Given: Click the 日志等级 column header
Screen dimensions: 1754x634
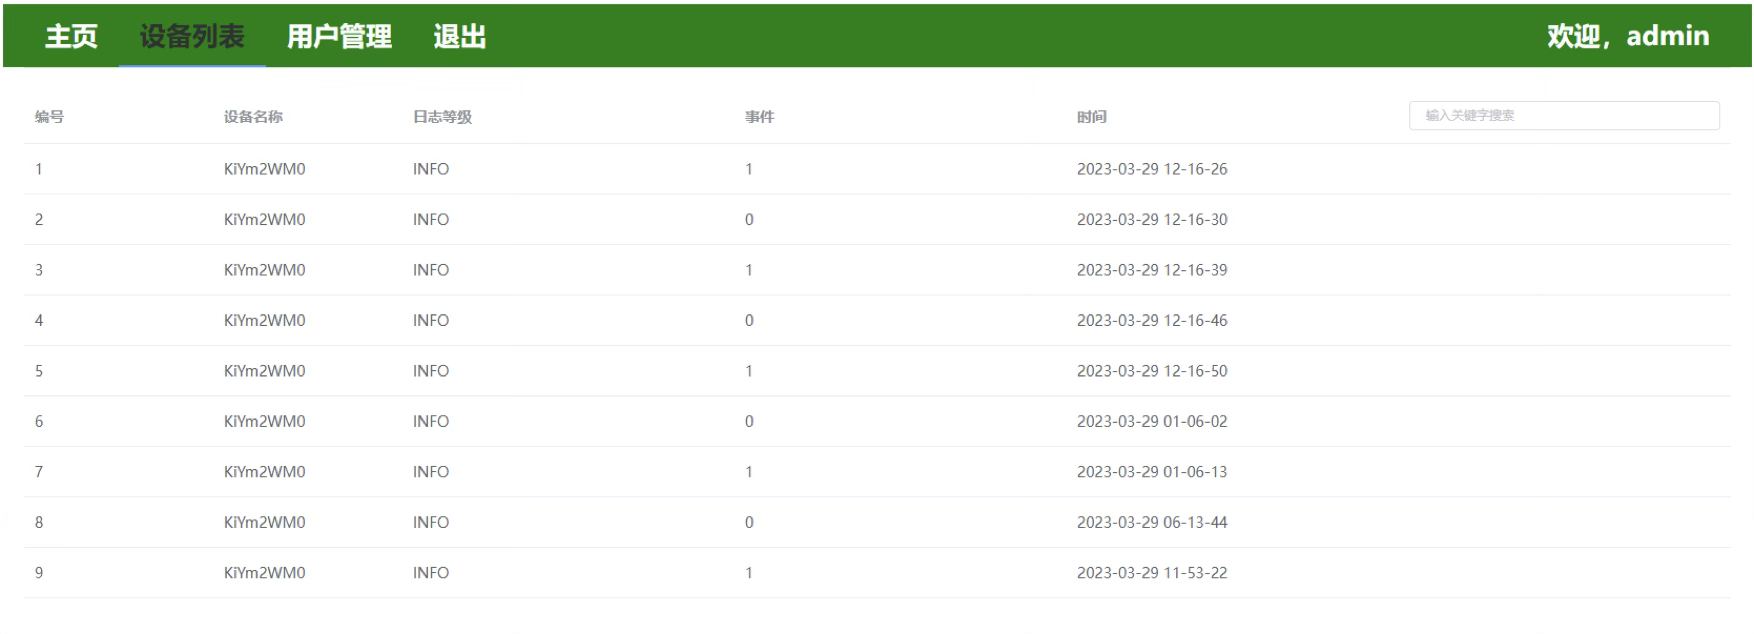Looking at the screenshot, I should 442,117.
